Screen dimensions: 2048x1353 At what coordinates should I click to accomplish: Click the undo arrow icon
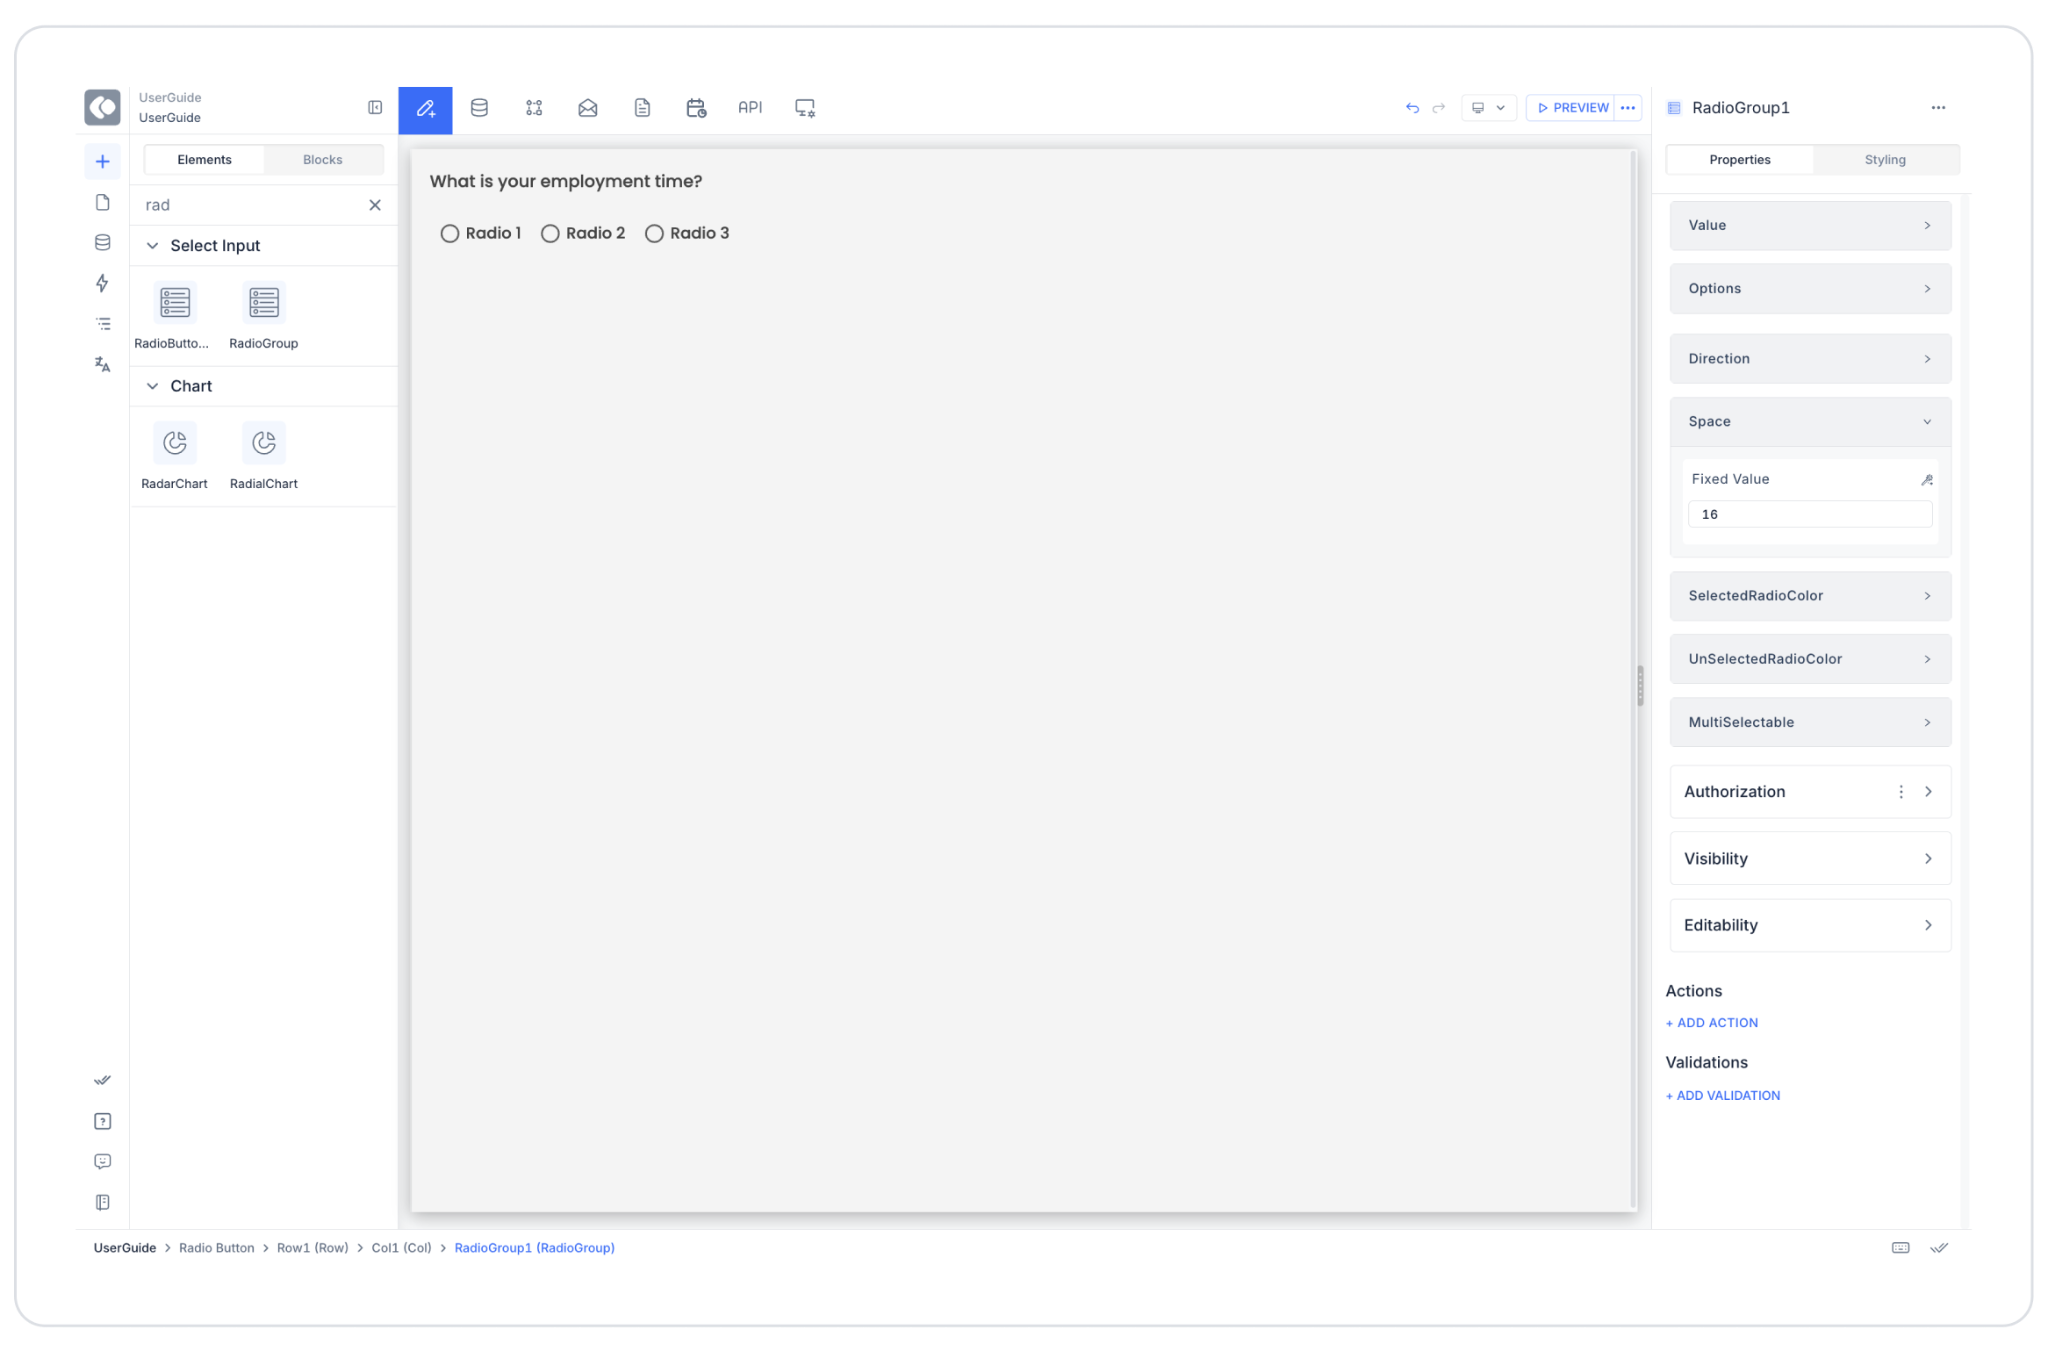1412,108
